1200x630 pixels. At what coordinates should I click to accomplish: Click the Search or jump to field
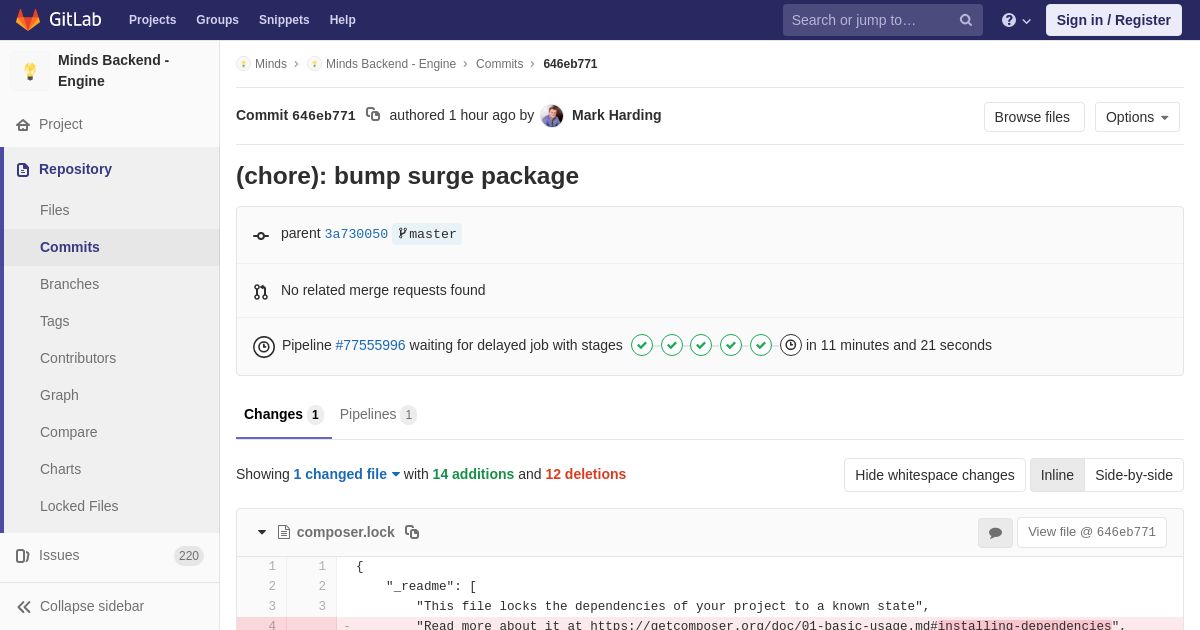tap(870, 20)
